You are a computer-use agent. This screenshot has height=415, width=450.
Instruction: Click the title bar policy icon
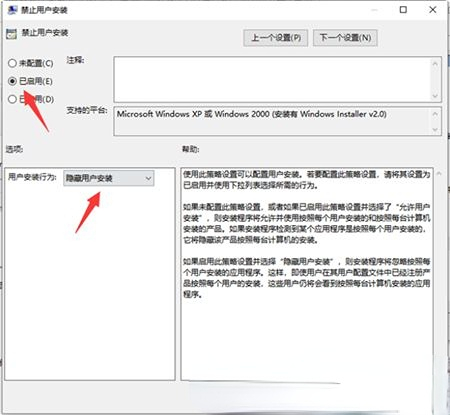(12, 10)
